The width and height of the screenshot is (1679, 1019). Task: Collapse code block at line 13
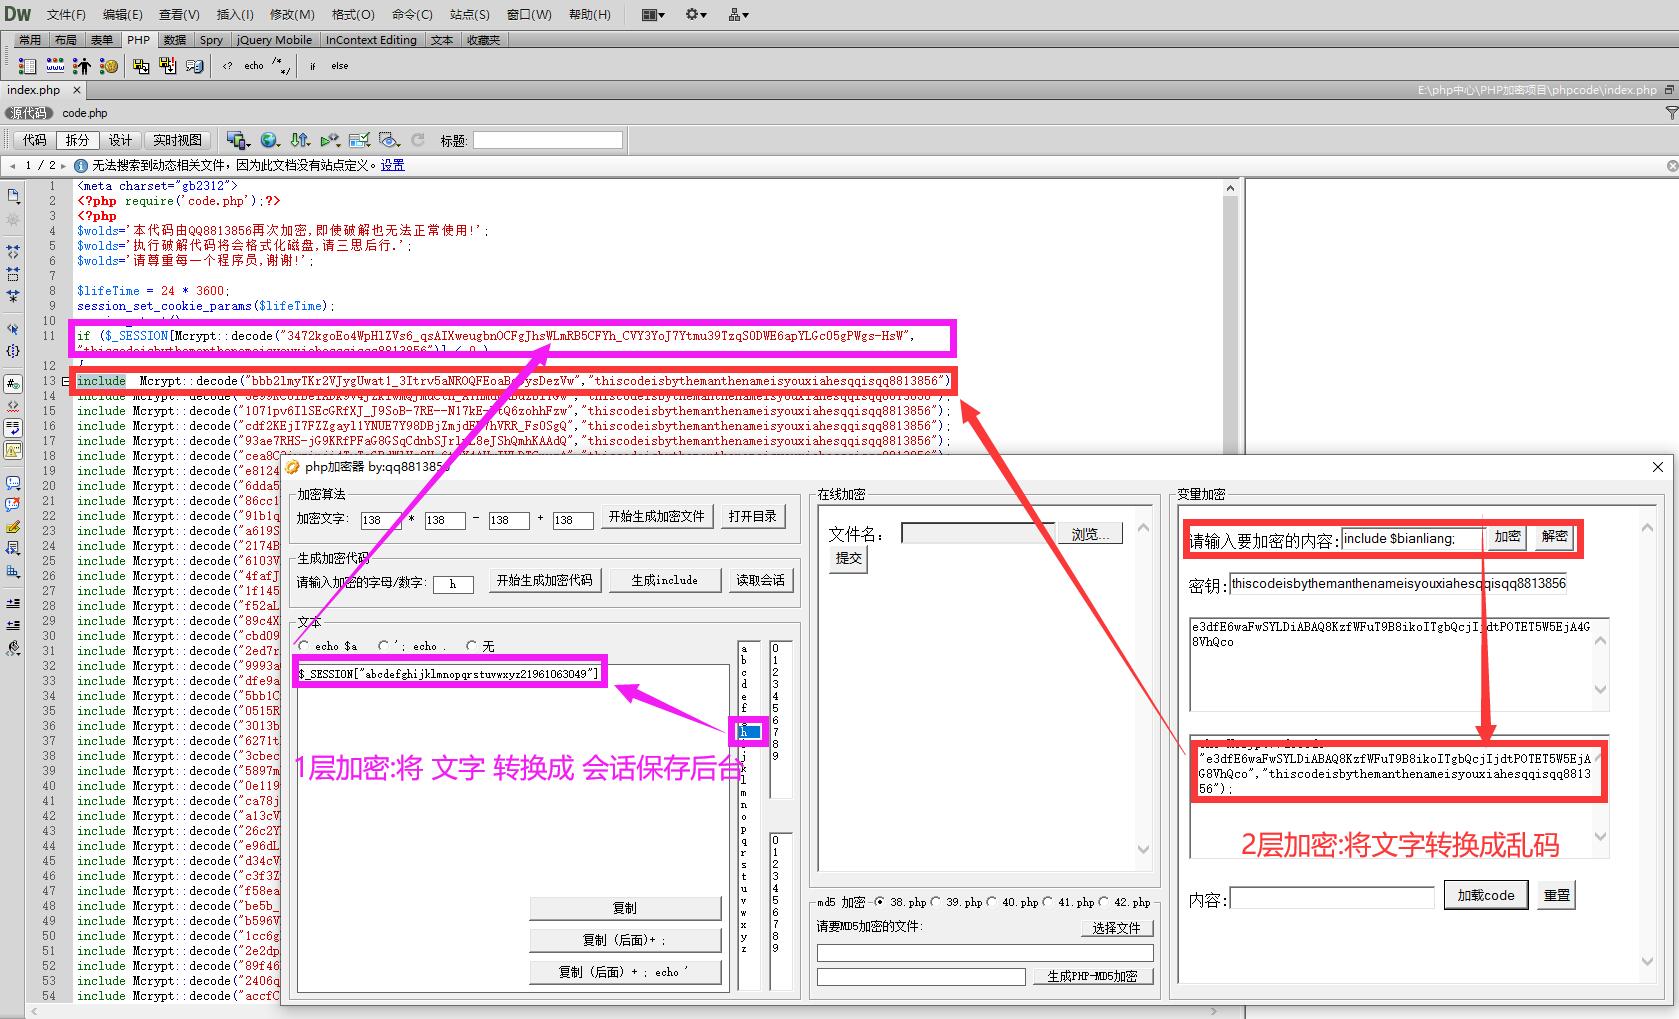point(66,381)
